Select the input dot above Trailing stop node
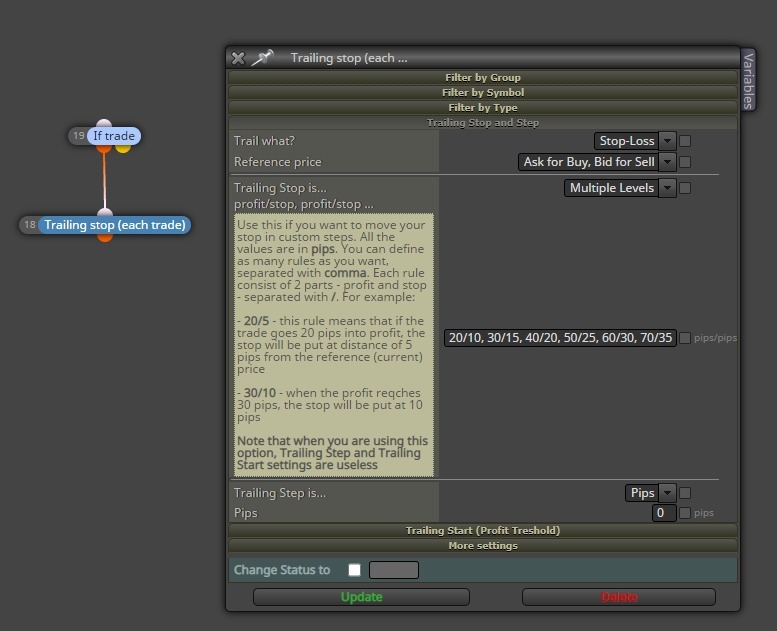 (x=105, y=213)
